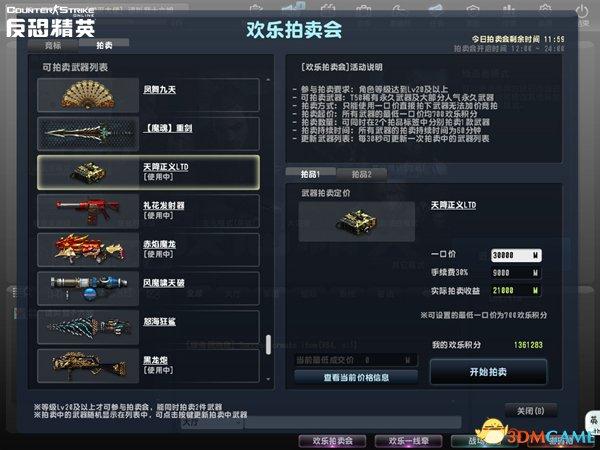
Task: Open 欢乐拍卖会 from the bottom bar
Action: click(x=332, y=441)
